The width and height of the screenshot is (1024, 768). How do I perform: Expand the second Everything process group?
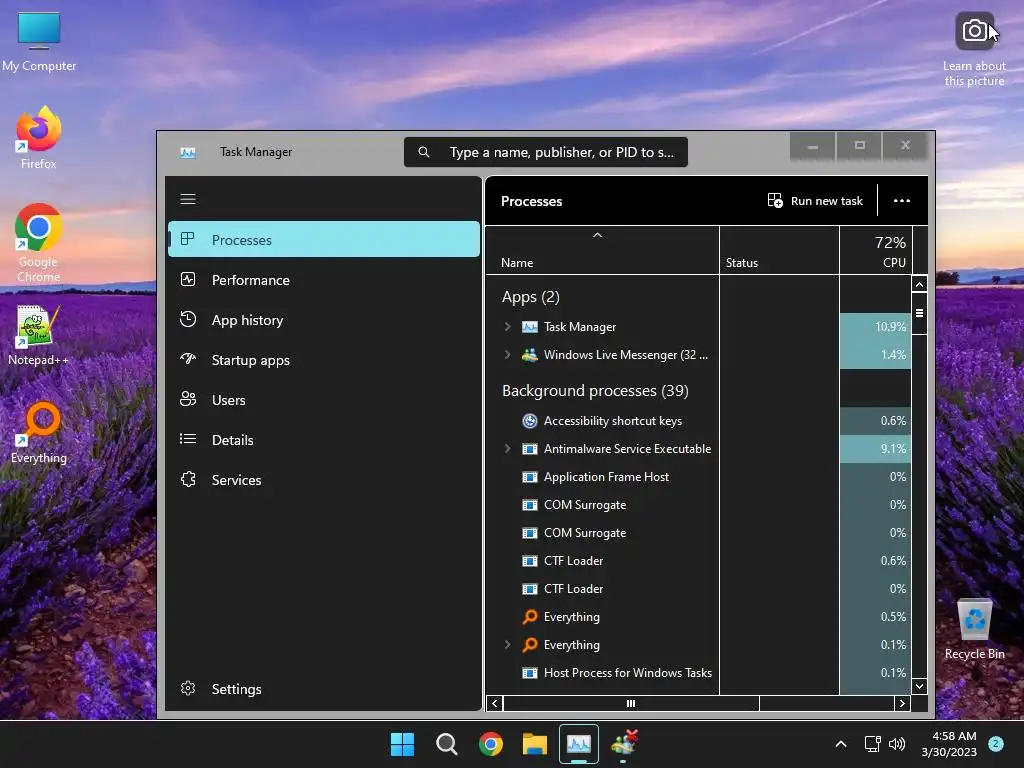[507, 645]
